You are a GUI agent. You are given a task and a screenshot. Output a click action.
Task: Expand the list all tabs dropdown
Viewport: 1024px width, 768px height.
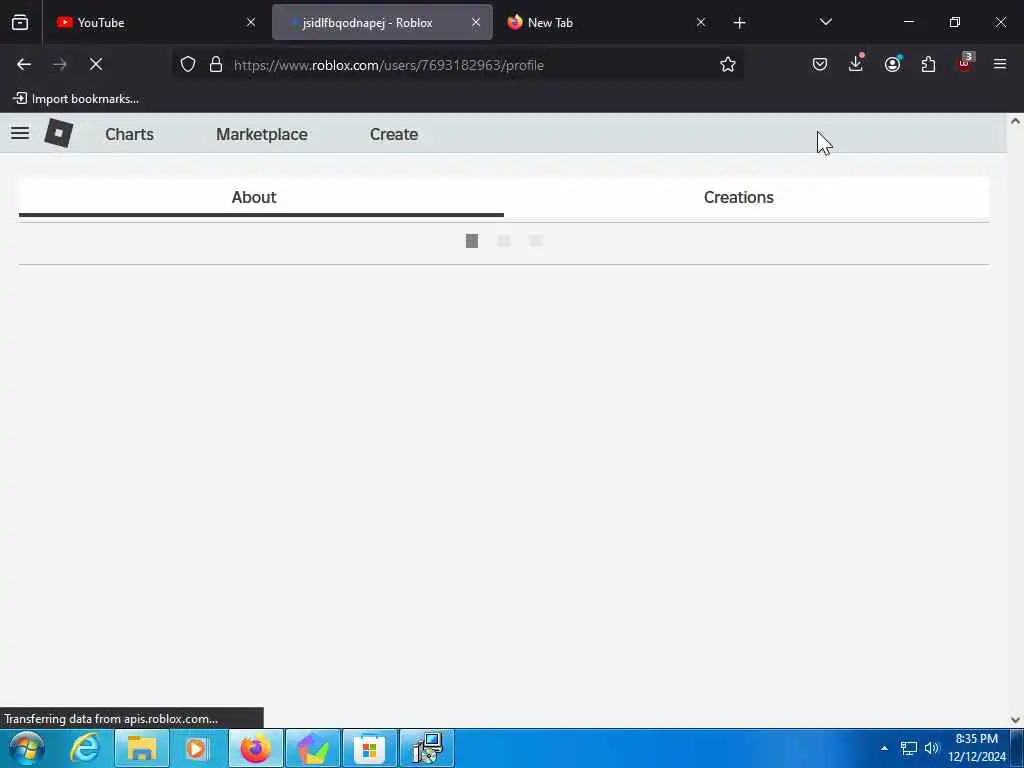(825, 22)
